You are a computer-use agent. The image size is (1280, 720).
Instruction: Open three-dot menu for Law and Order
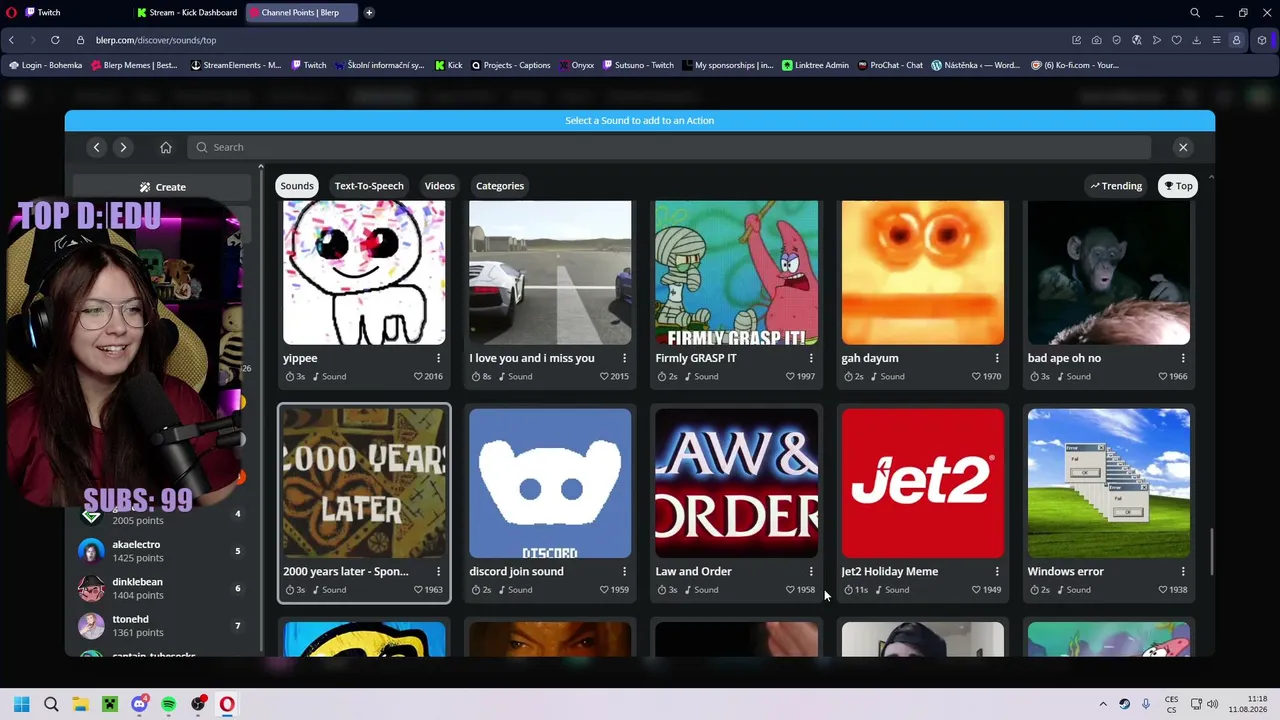811,571
